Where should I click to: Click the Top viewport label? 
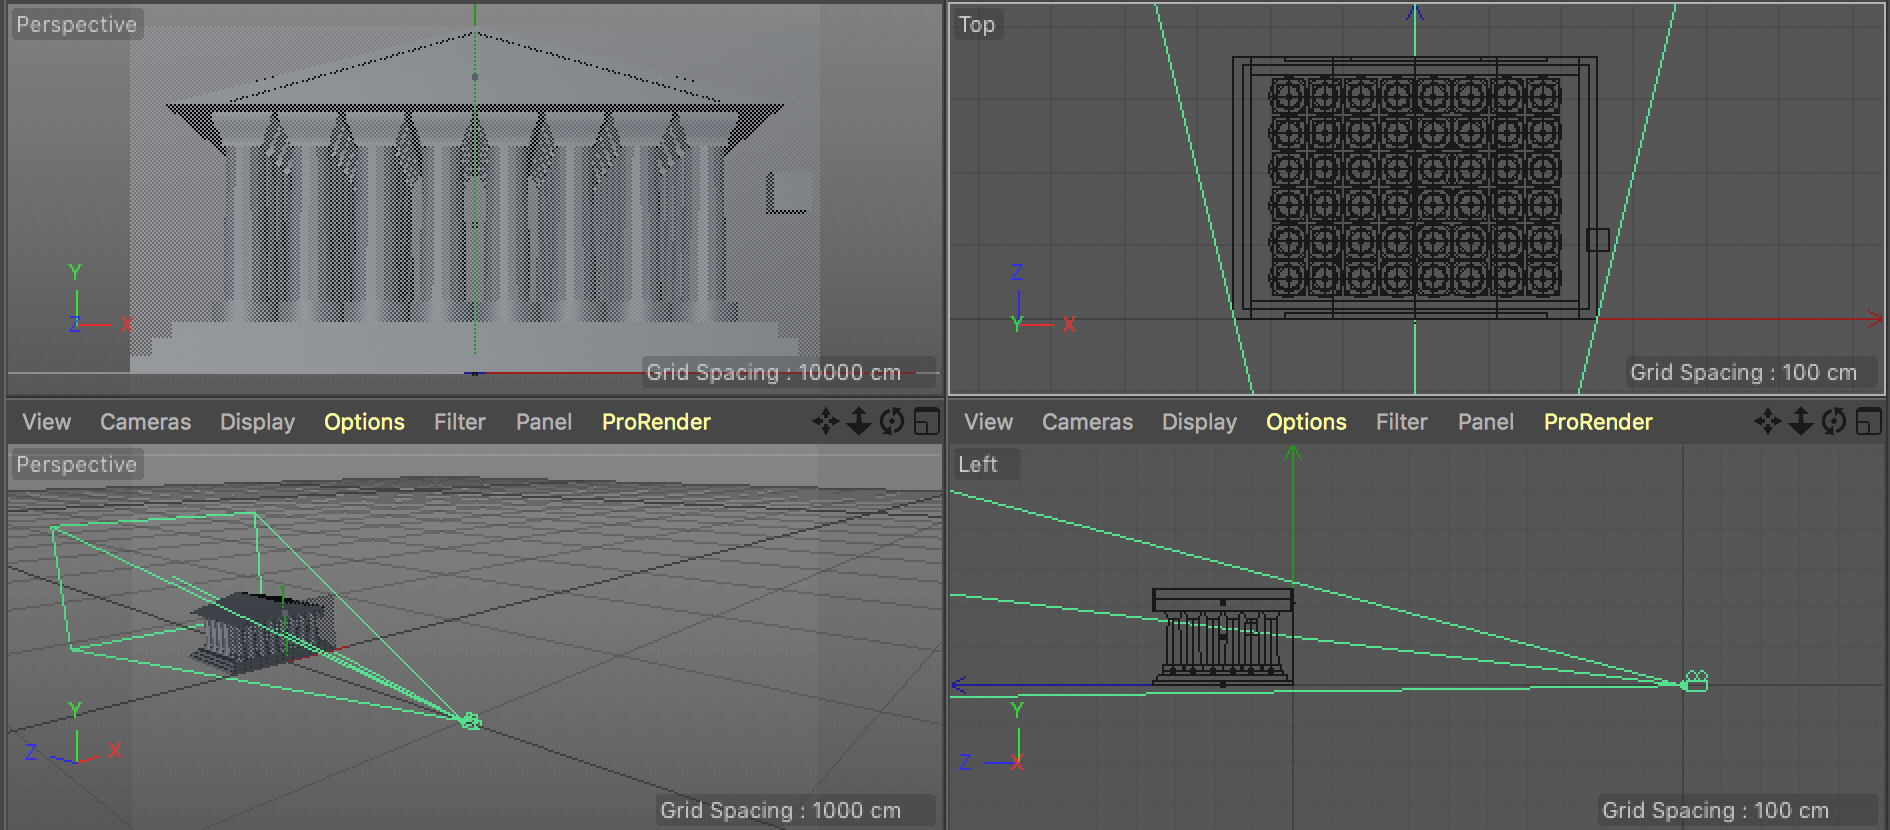(977, 24)
